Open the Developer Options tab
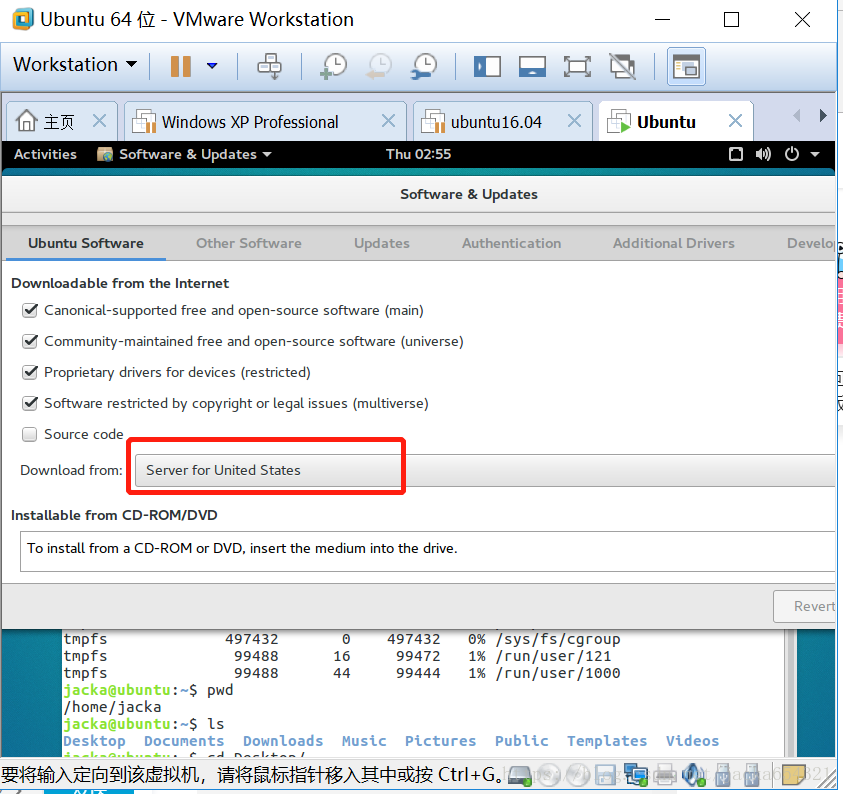Viewport: 843px width, 794px height. click(x=811, y=243)
